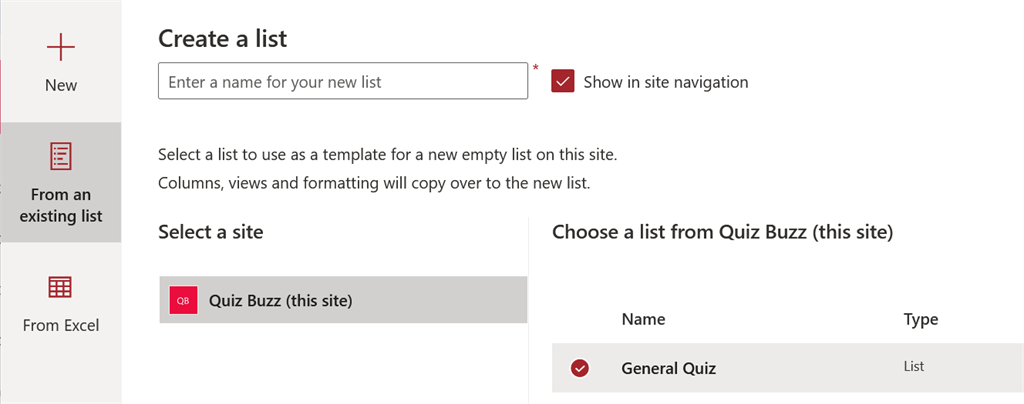This screenshot has width=1024, height=404.
Task: Click the List type cell of General Quiz
Action: 913,367
